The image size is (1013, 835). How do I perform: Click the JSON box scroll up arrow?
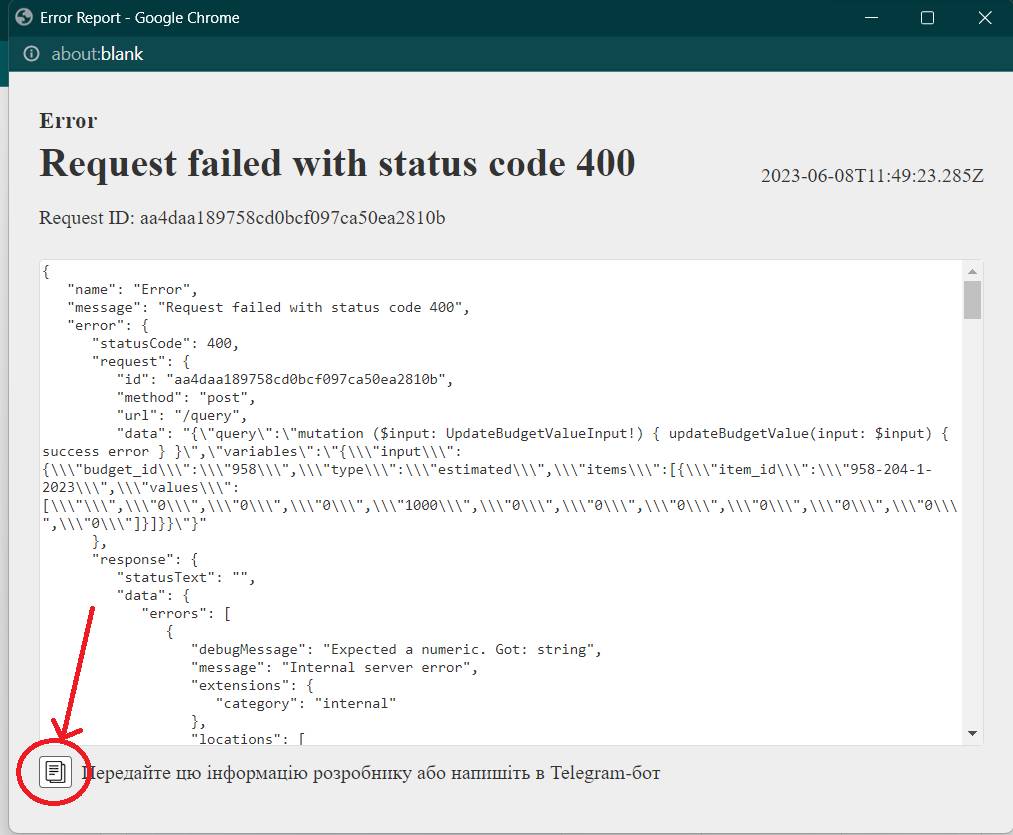pyautogui.click(x=972, y=271)
